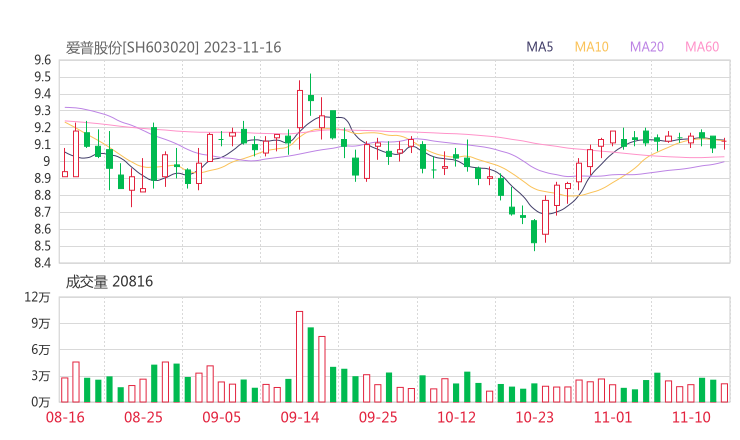Image resolution: width=740 pixels, height=440 pixels.
Task: Click the MA10 legend label
Action: coord(591,47)
